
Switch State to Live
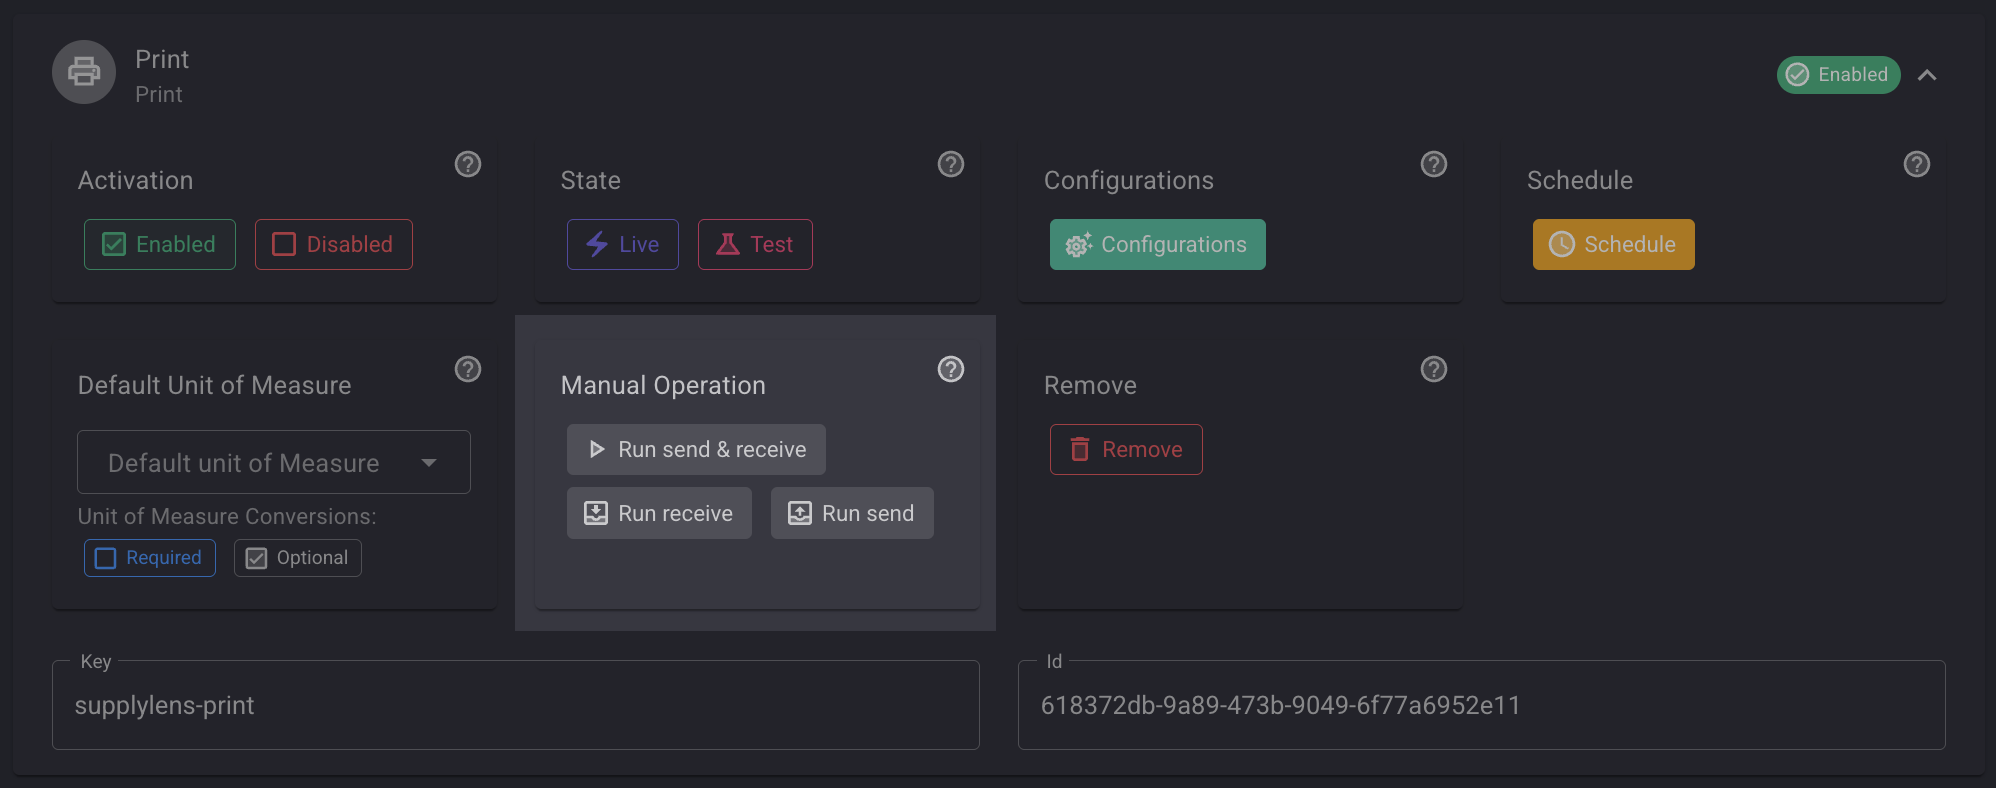click(x=623, y=244)
